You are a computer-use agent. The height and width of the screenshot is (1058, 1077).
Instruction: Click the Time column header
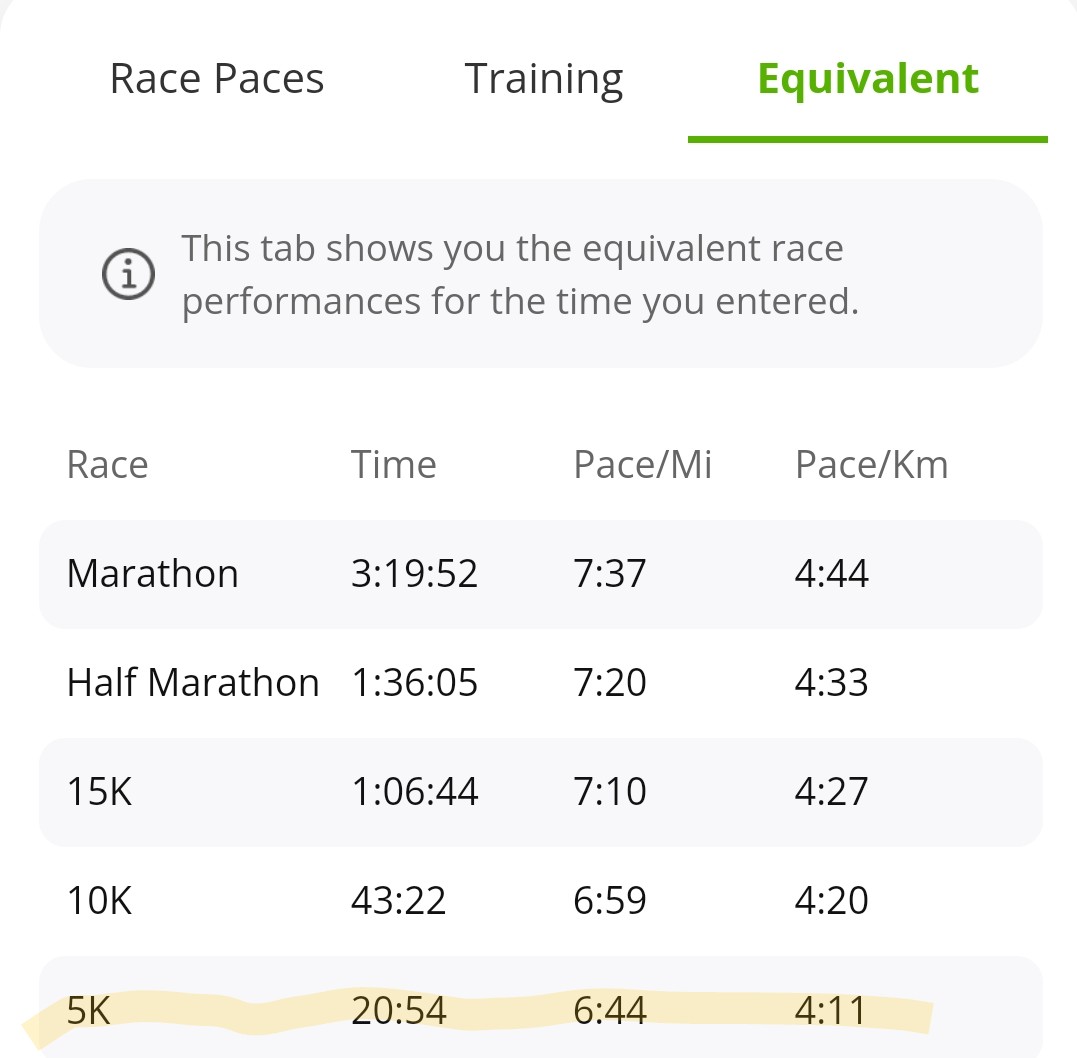393,465
